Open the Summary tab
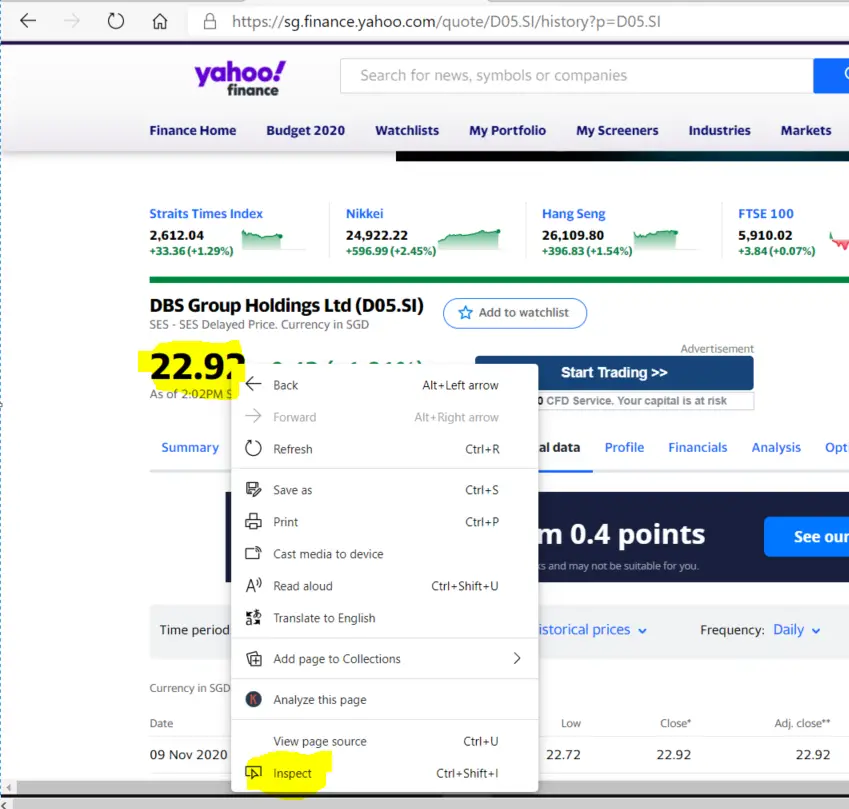This screenshot has height=809, width=849. pyautogui.click(x=190, y=447)
